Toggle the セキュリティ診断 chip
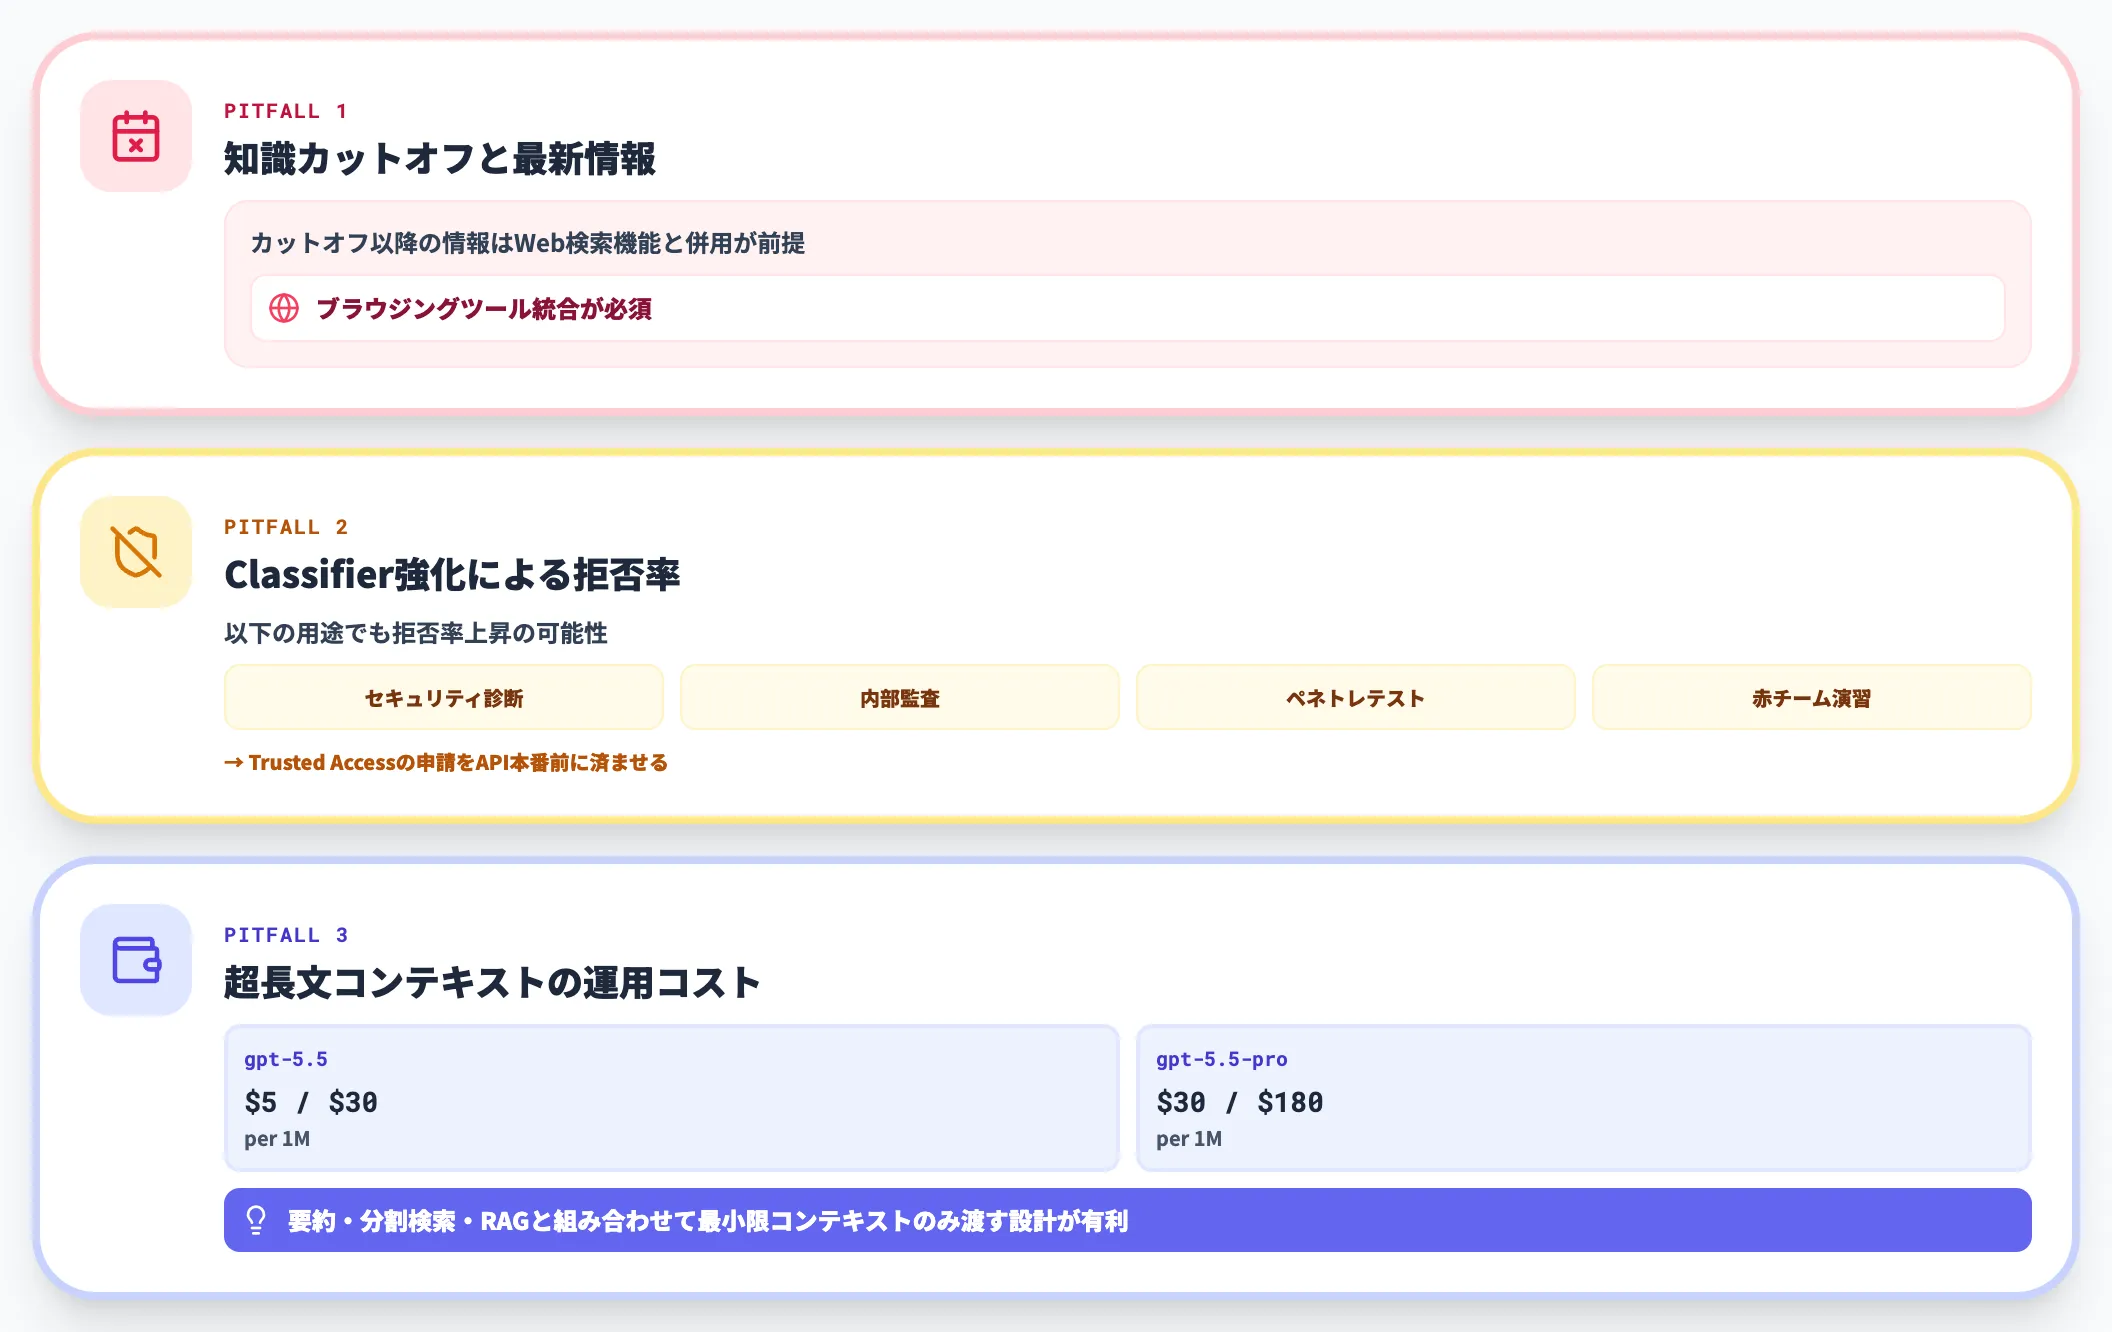This screenshot has height=1332, width=2112. pos(445,697)
